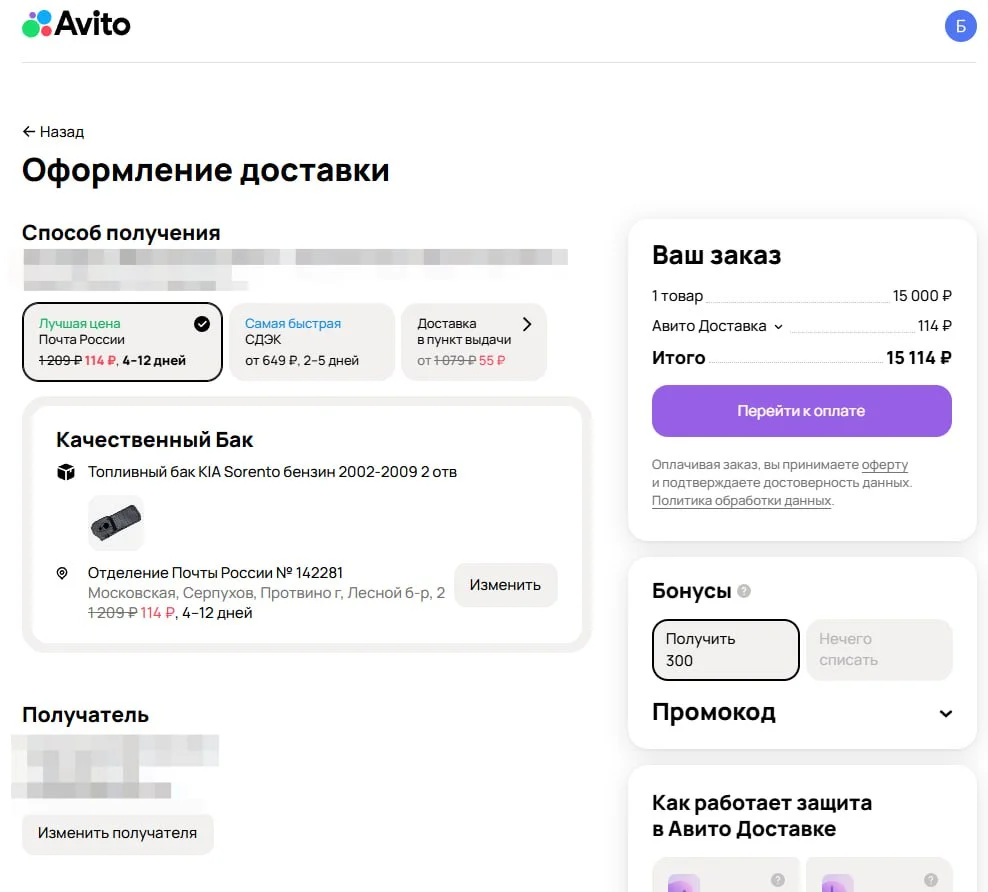The image size is (988, 892).
Task: Choose СДЭК Самая быстрая delivery option
Action: click(311, 342)
